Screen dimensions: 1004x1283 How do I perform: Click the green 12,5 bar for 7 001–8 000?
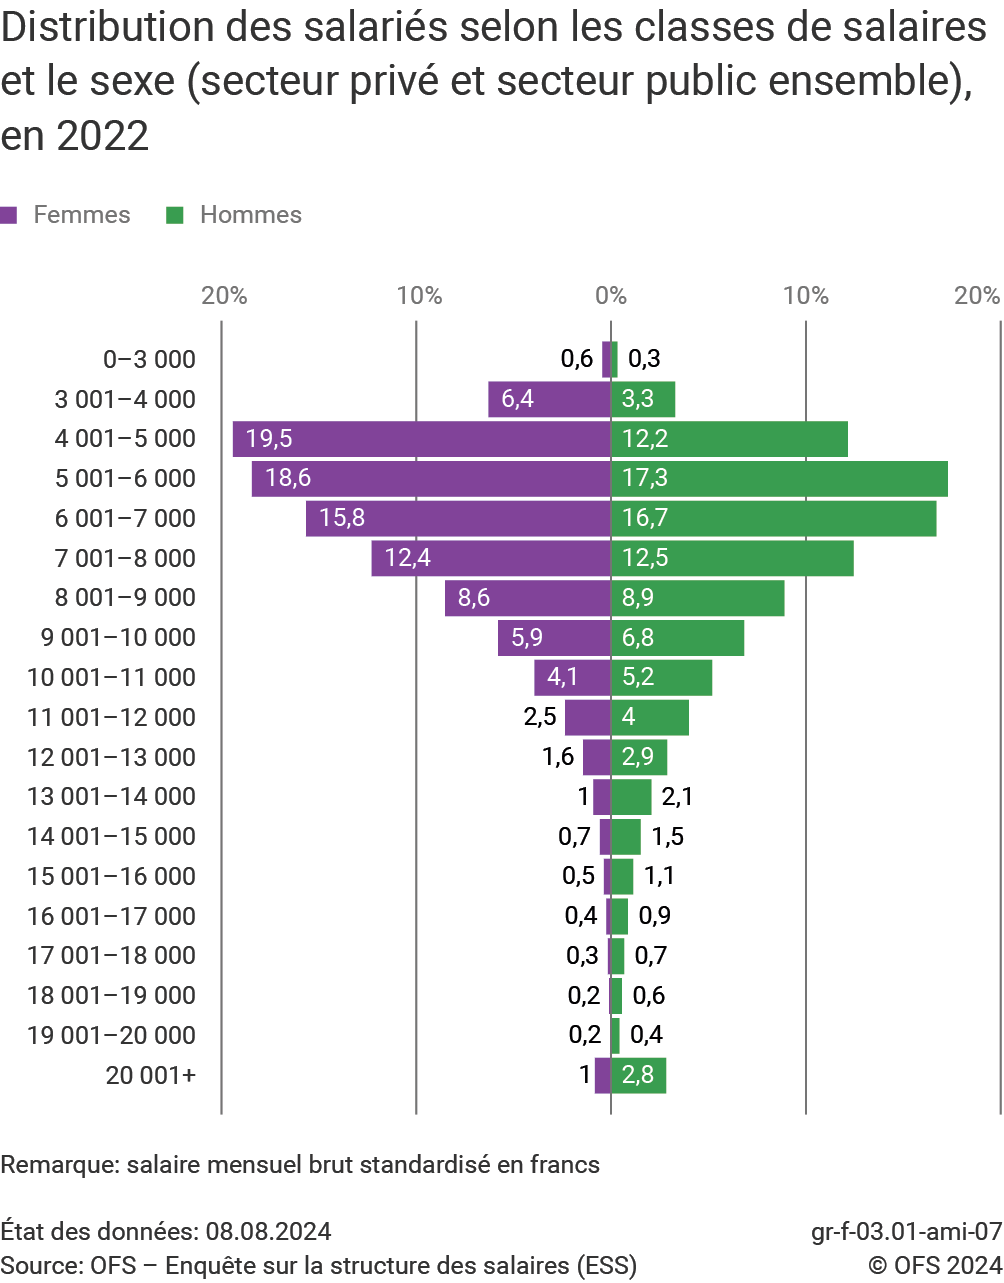click(x=732, y=558)
